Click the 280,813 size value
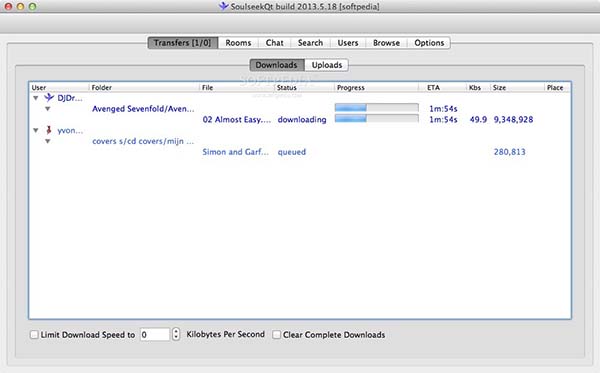This screenshot has width=600, height=373. click(x=509, y=152)
